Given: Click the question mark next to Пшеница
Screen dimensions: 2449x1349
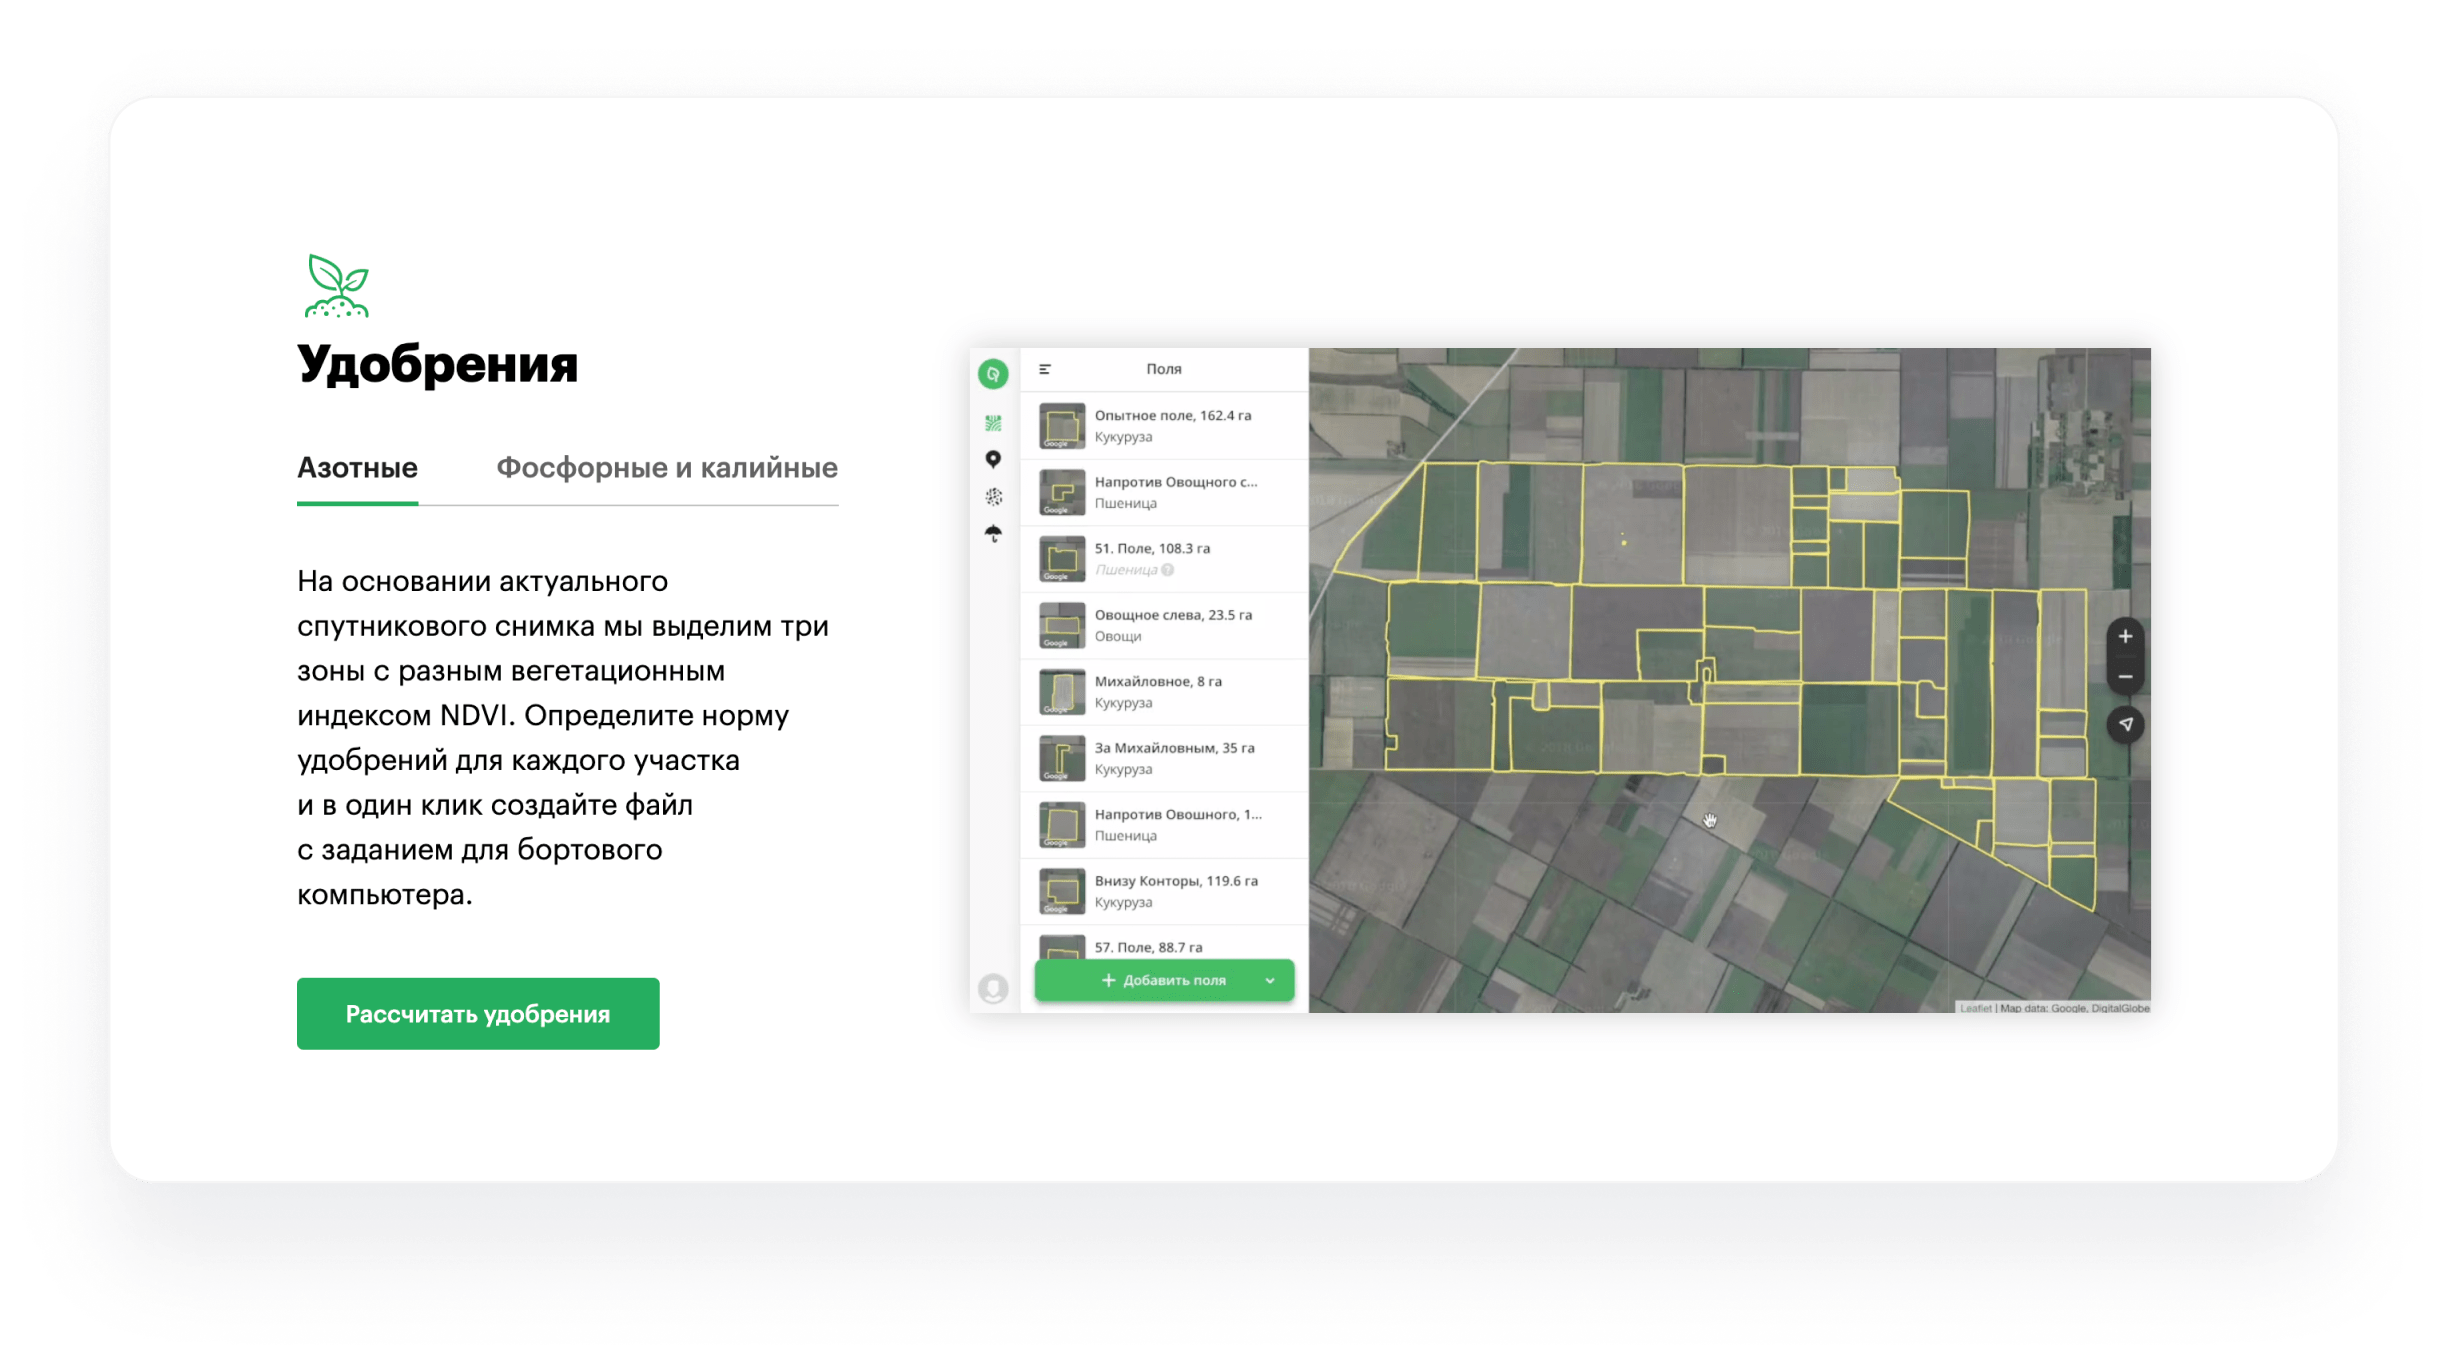Looking at the screenshot, I should [x=1168, y=570].
